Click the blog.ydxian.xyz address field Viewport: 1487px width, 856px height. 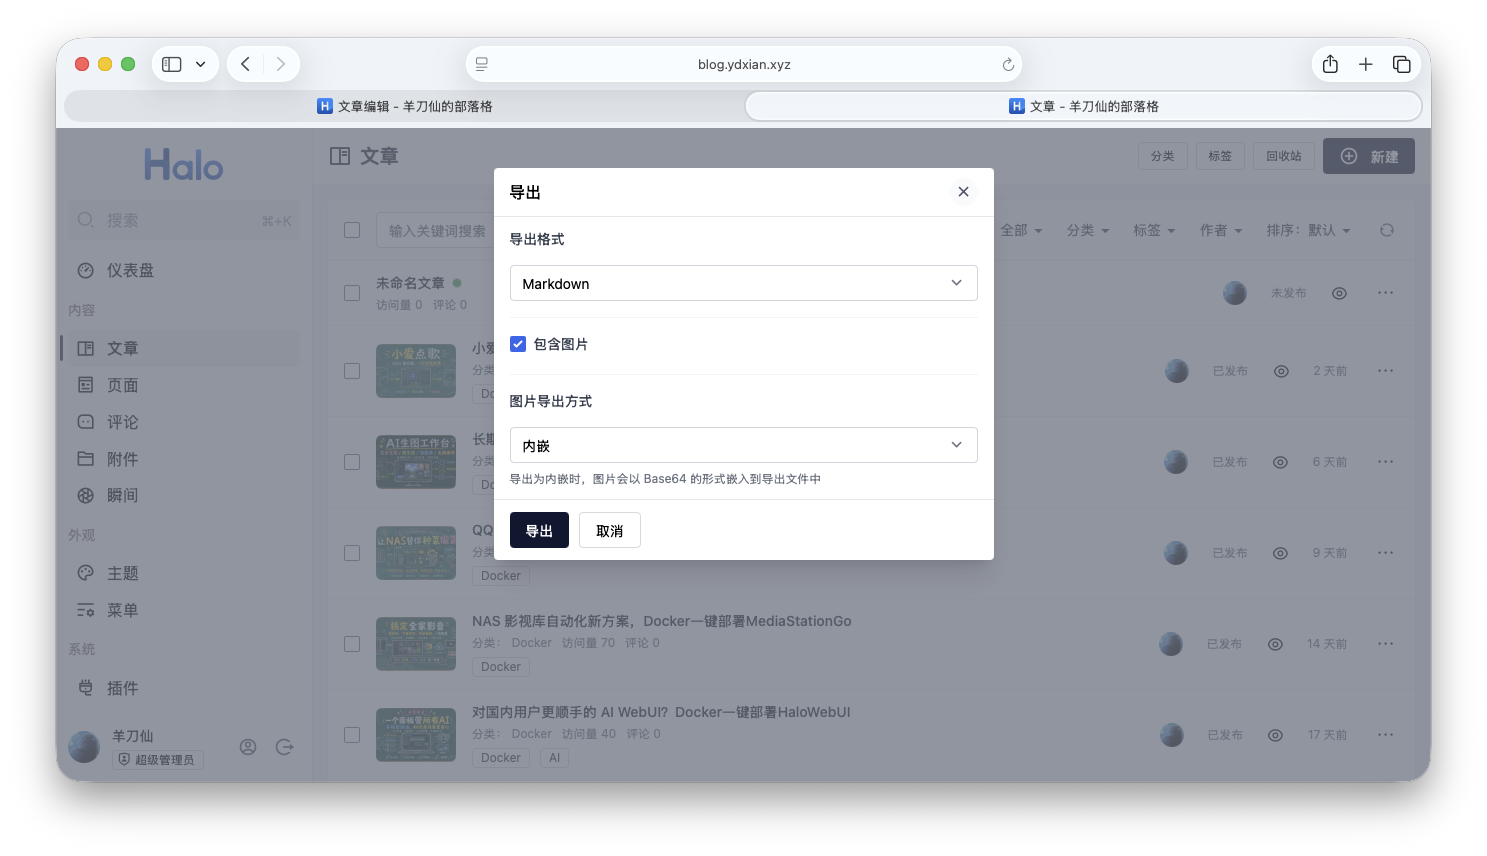point(744,64)
